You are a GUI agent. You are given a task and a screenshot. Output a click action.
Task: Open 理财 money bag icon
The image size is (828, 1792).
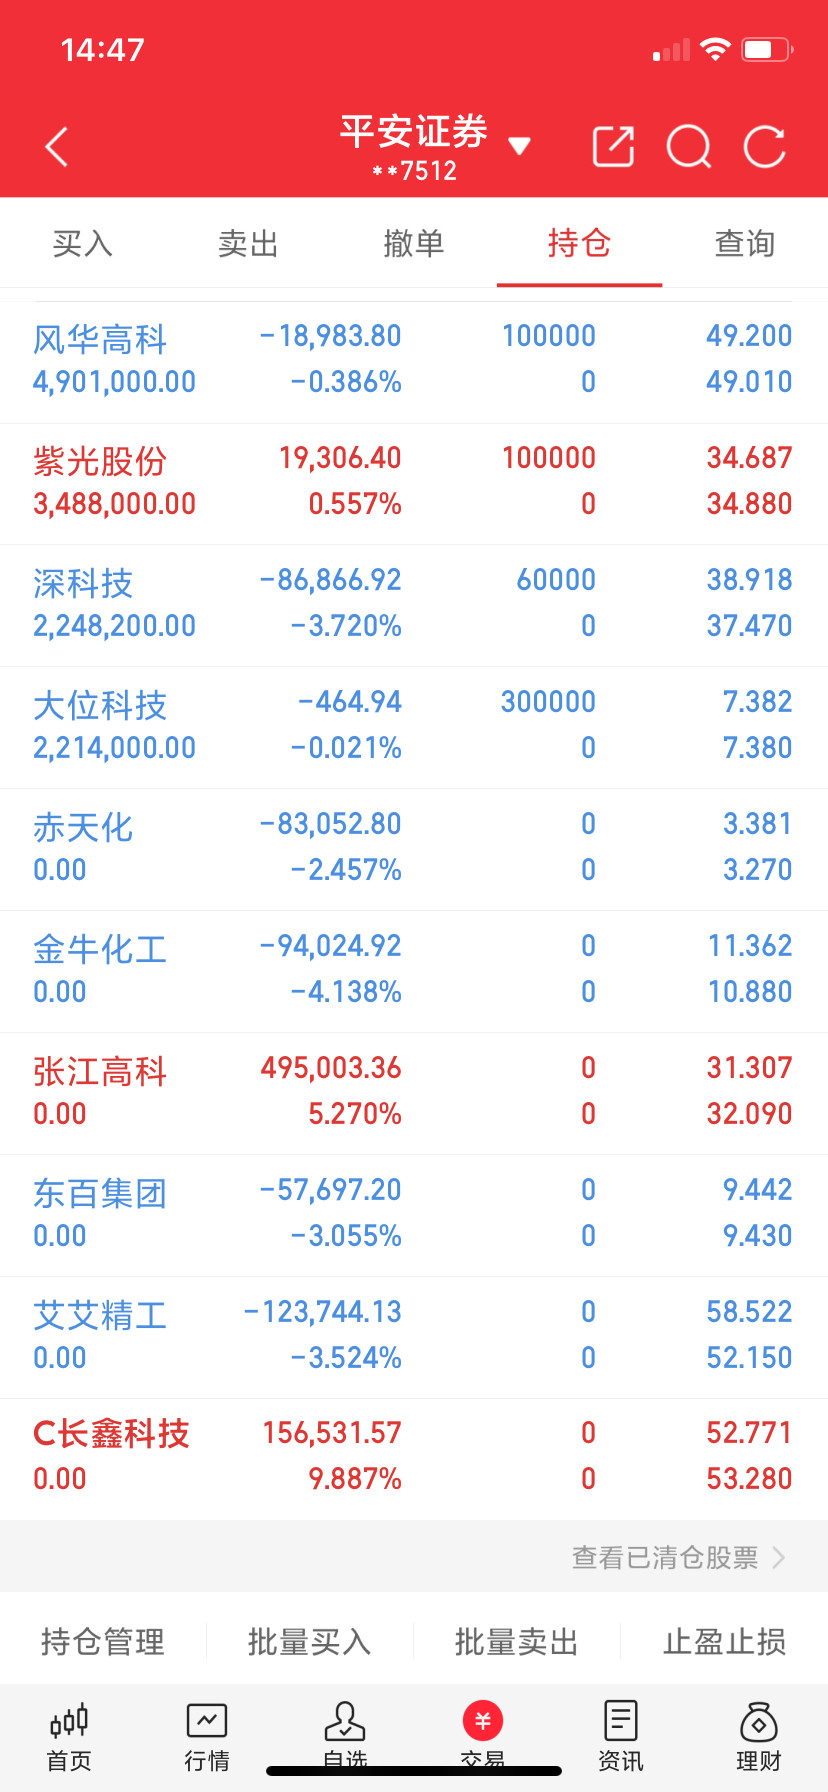759,1737
